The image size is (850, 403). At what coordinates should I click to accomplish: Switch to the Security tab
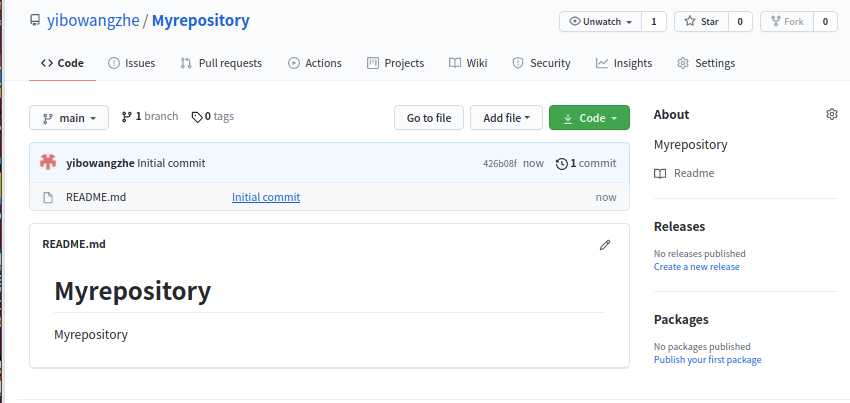click(542, 63)
